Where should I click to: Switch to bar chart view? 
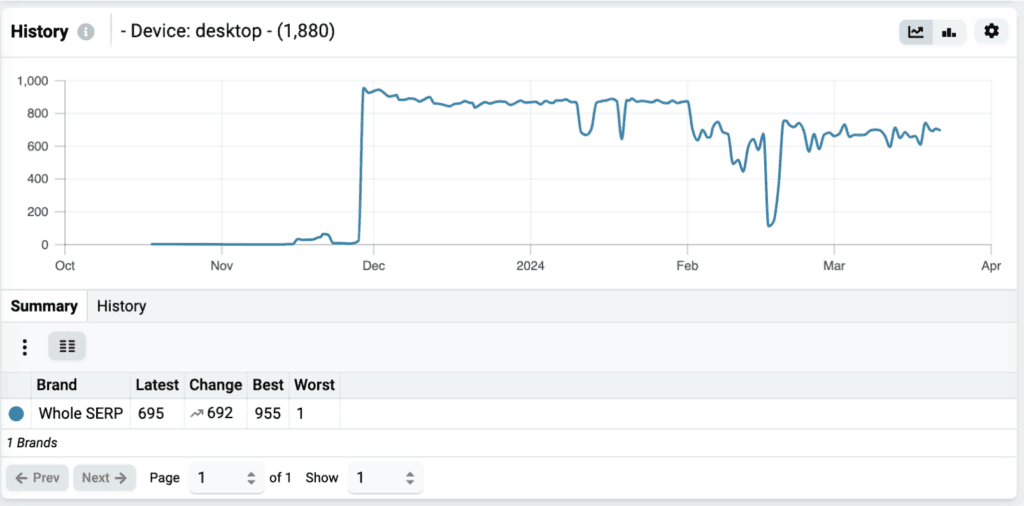point(949,31)
